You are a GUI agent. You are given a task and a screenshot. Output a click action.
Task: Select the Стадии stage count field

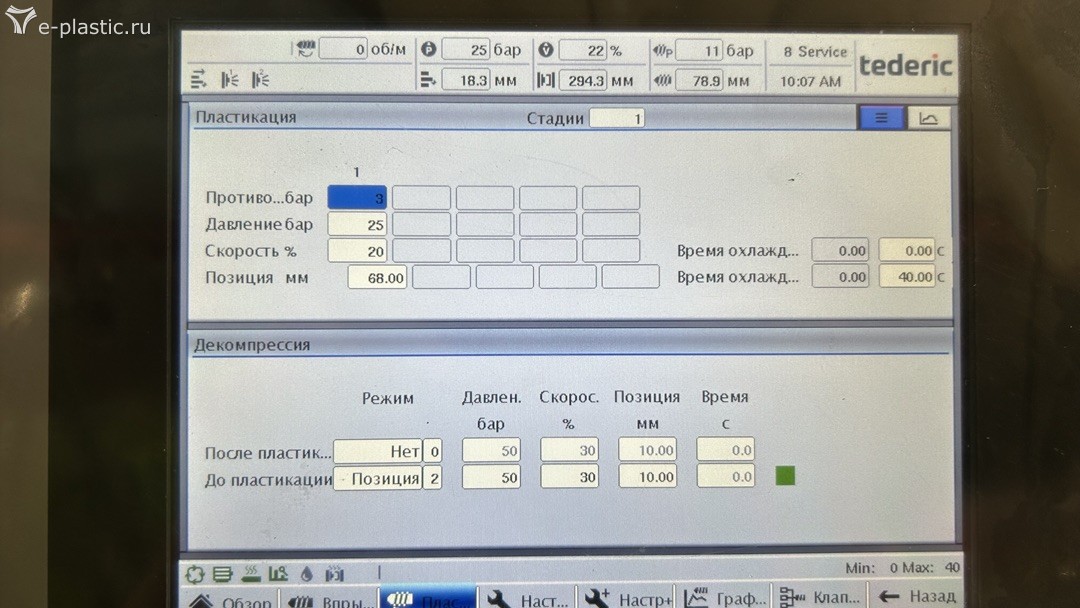[x=617, y=118]
